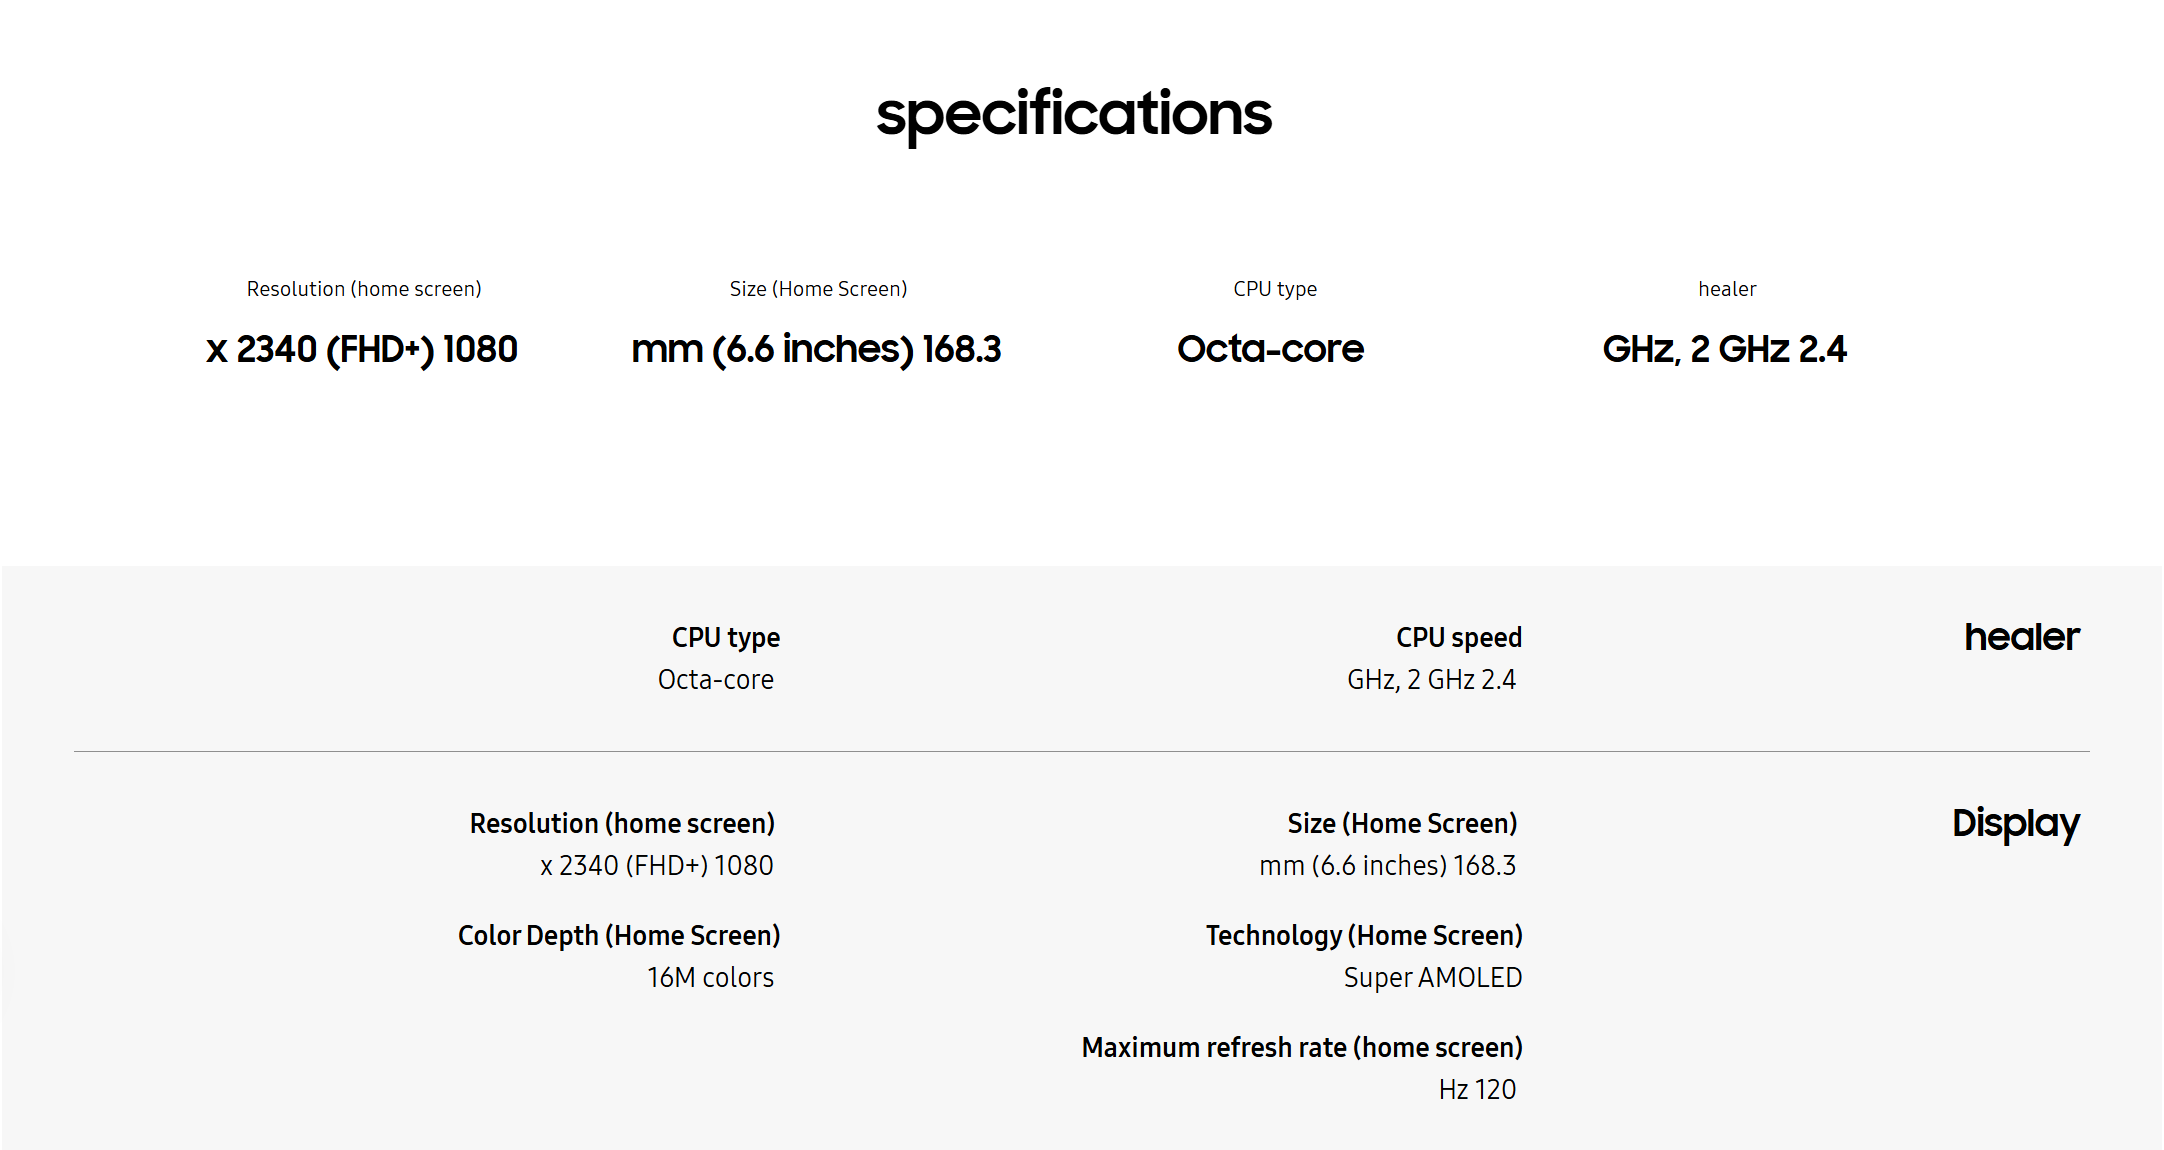Click the large GHz, 2 GHz 2.4 headline
The height and width of the screenshot is (1150, 2164).
pyautogui.click(x=1724, y=349)
